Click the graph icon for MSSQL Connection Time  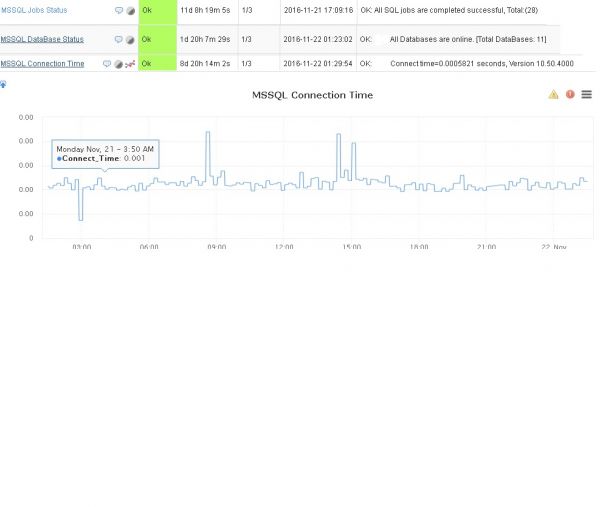(x=130, y=64)
